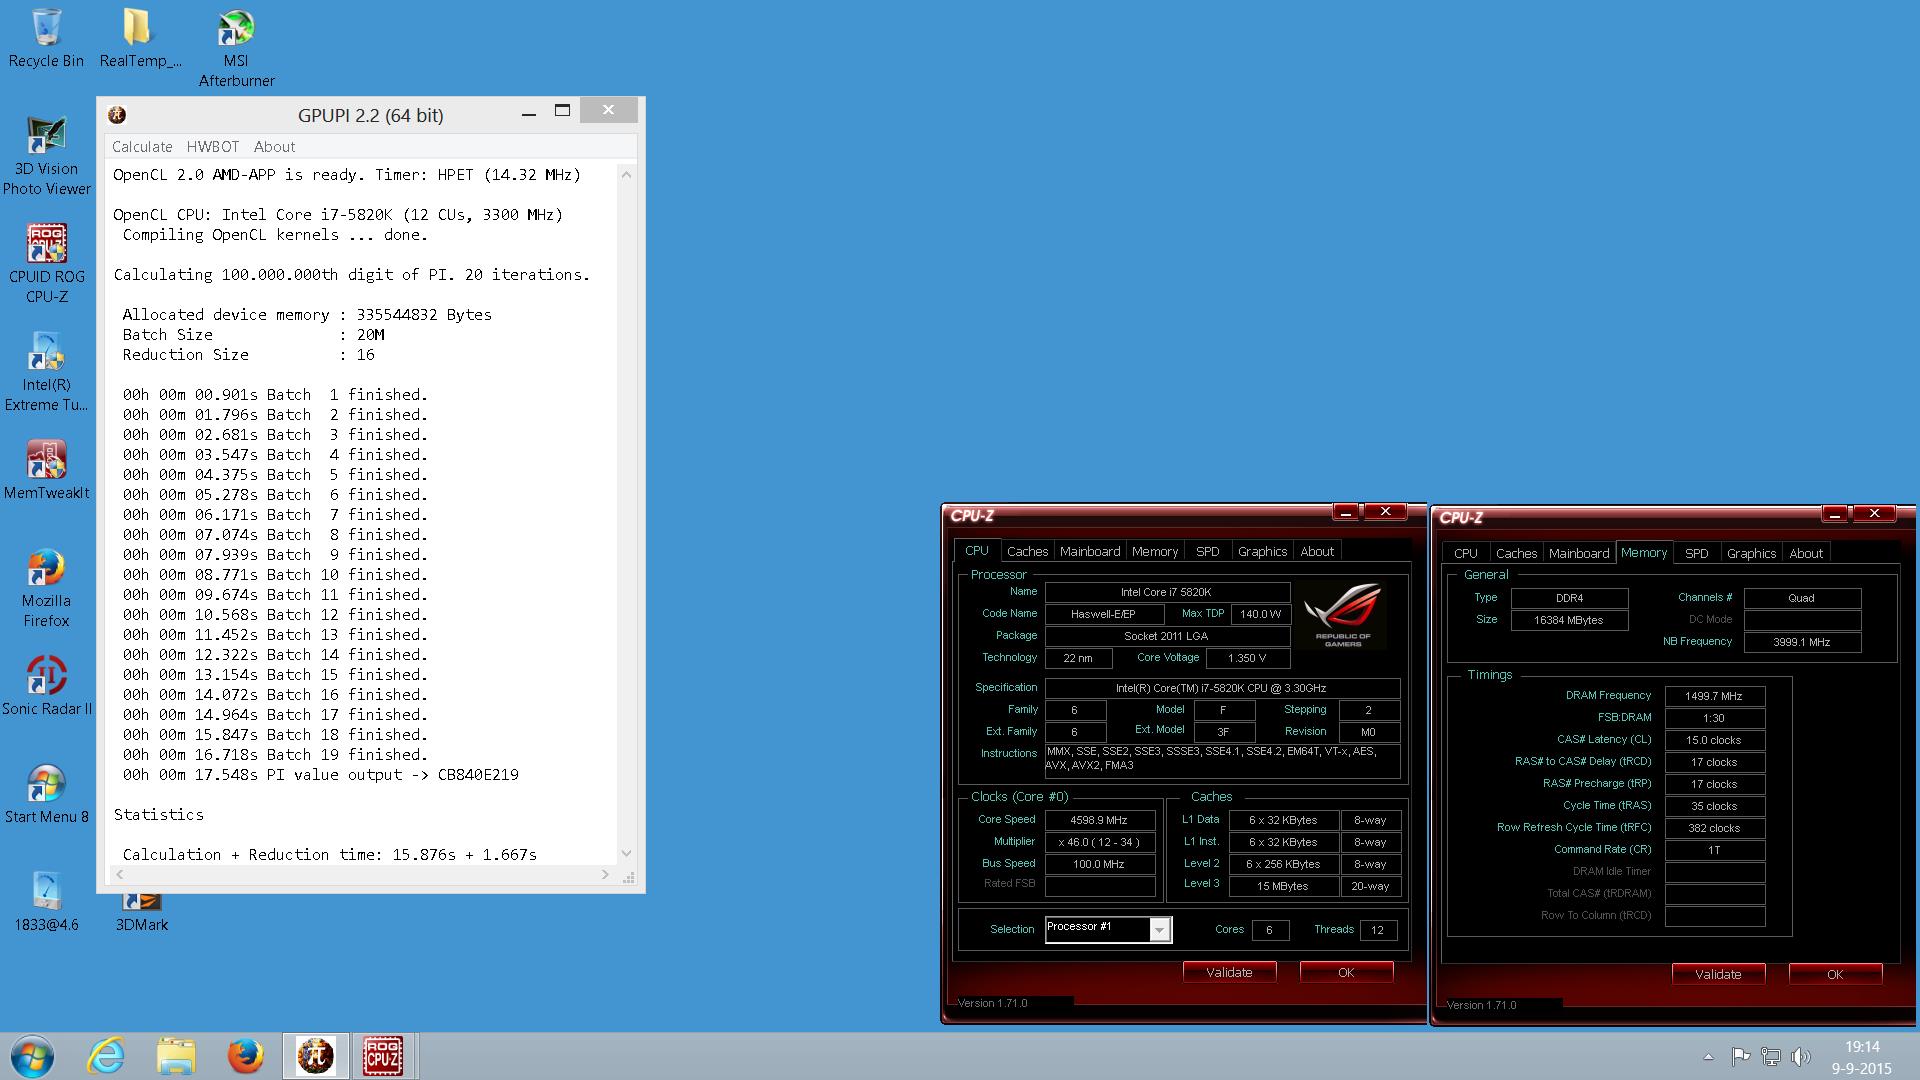Select CPU tab in right CPU-Z window
1920x1080 pixels.
[x=1466, y=553]
